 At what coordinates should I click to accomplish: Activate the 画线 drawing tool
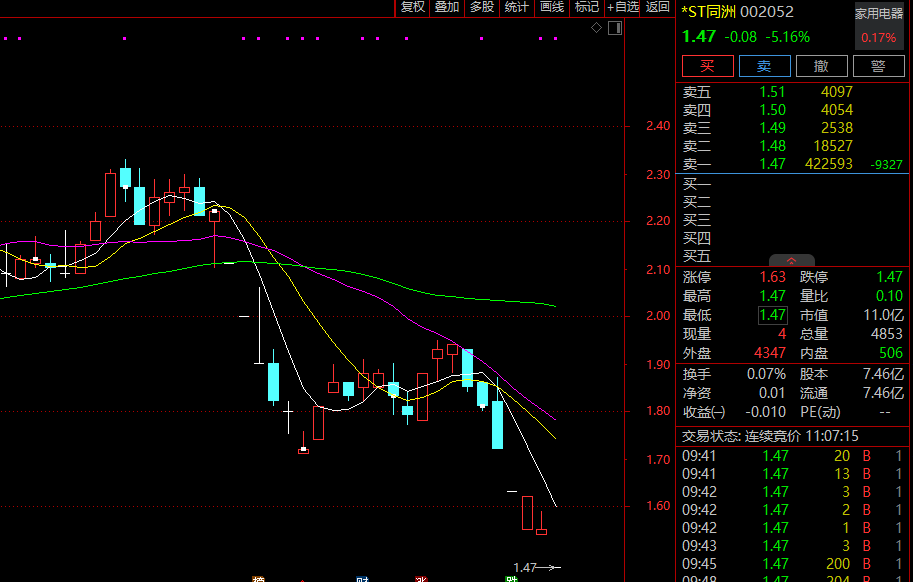[552, 7]
